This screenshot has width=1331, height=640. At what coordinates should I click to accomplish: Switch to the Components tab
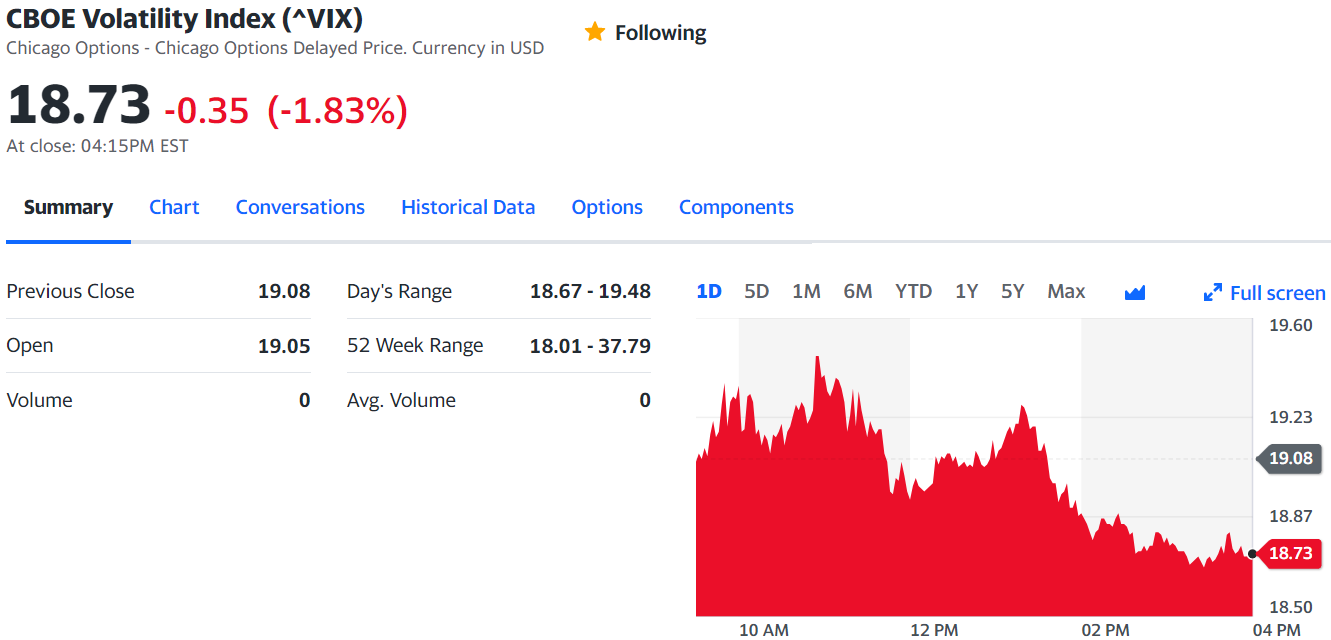pyautogui.click(x=736, y=207)
